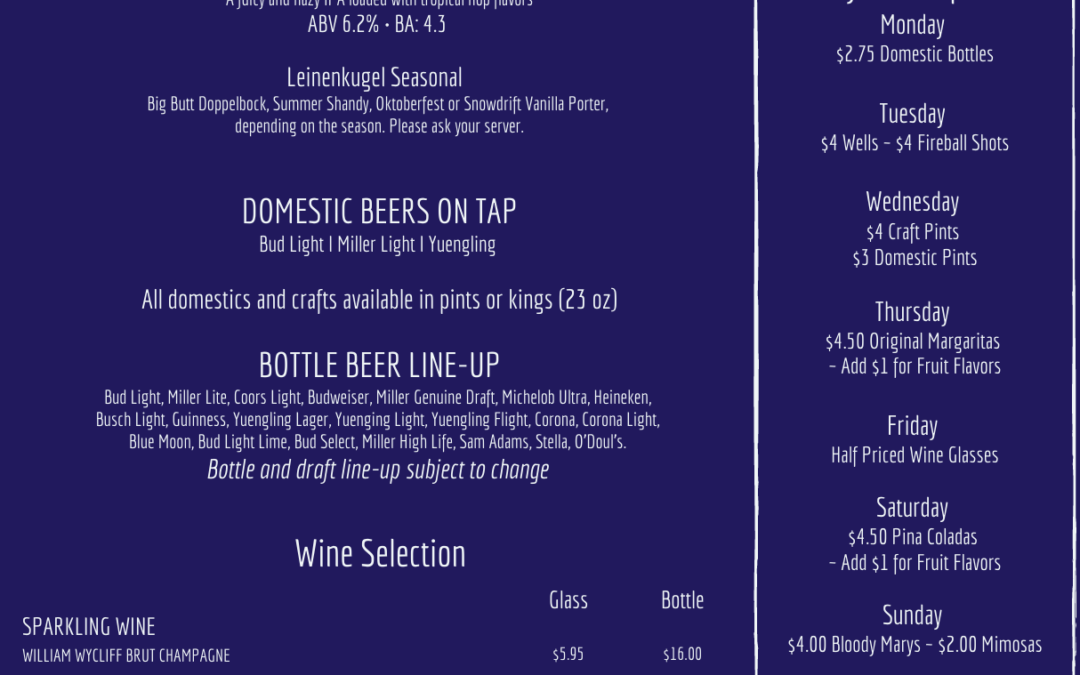Click the $16.00 bottle price
Image resolution: width=1080 pixels, height=675 pixels.
click(683, 654)
